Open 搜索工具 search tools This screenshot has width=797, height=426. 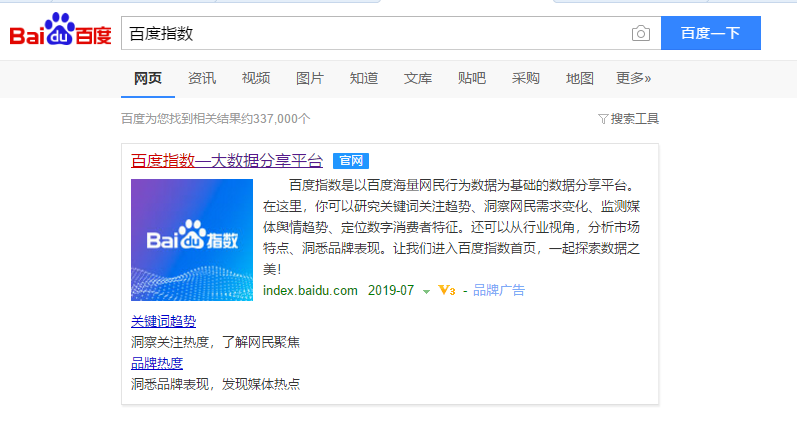pos(634,119)
